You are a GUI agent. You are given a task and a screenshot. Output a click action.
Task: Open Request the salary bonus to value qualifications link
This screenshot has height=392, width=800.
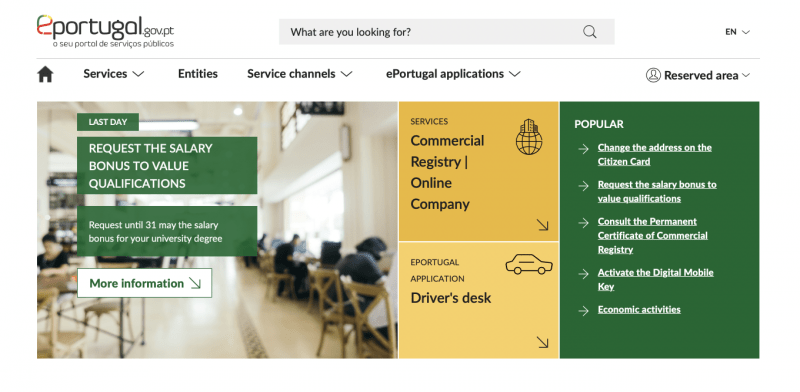tap(657, 191)
